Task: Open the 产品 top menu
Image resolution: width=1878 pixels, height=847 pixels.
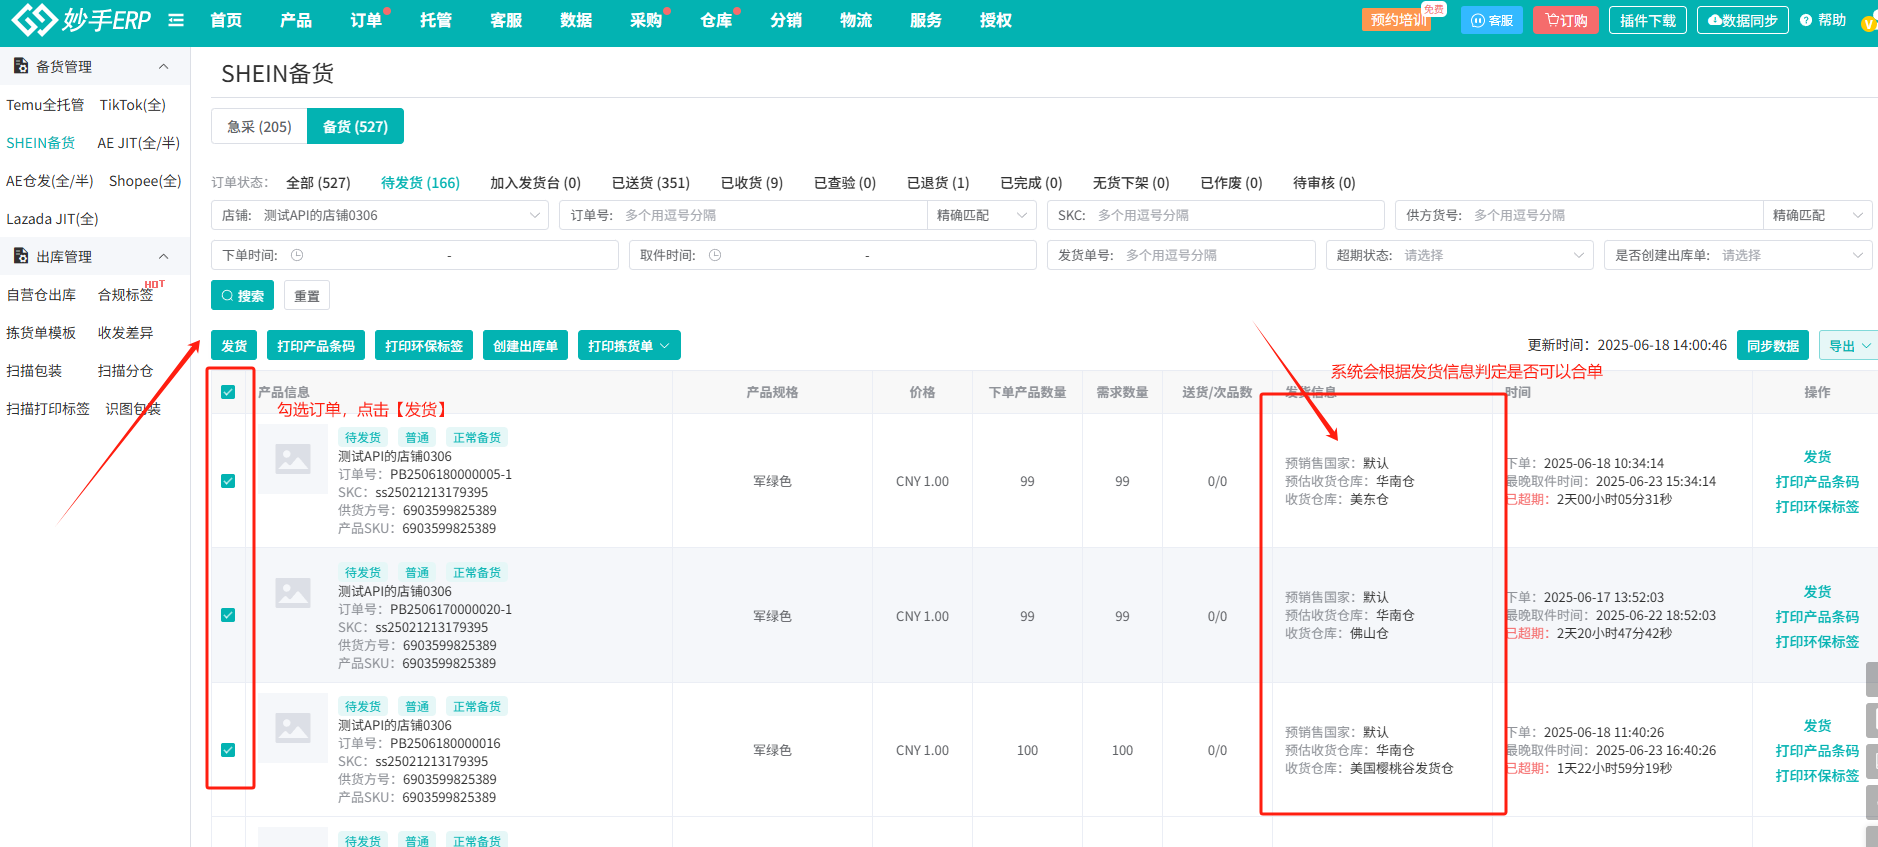Action: tap(296, 20)
